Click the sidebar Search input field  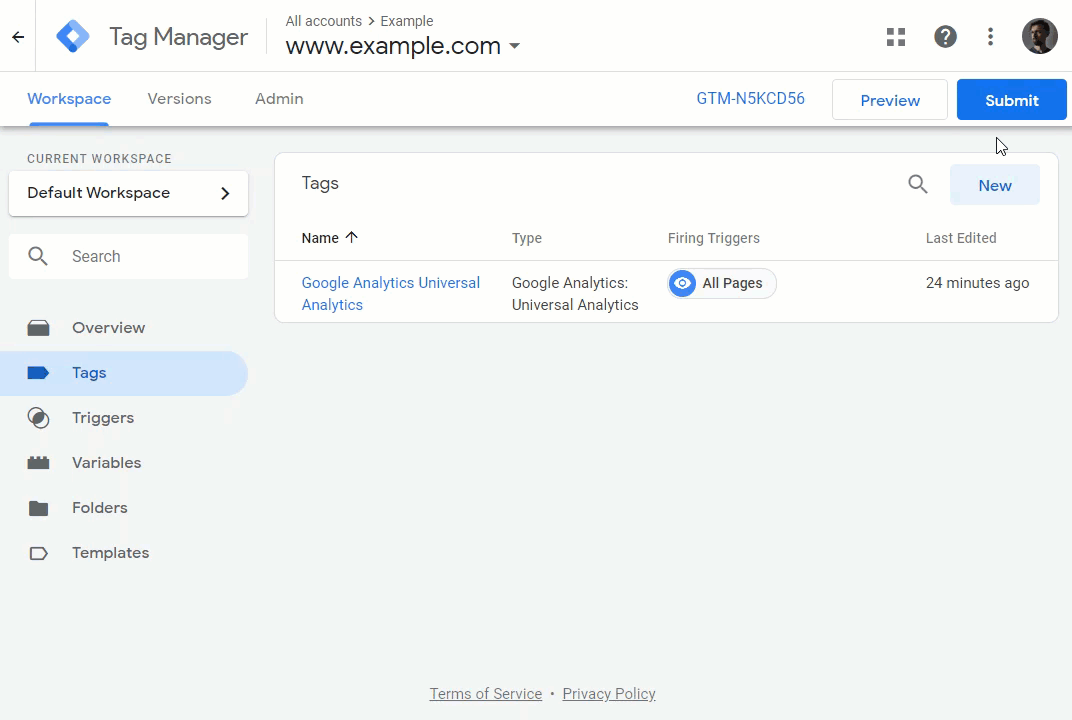point(129,256)
